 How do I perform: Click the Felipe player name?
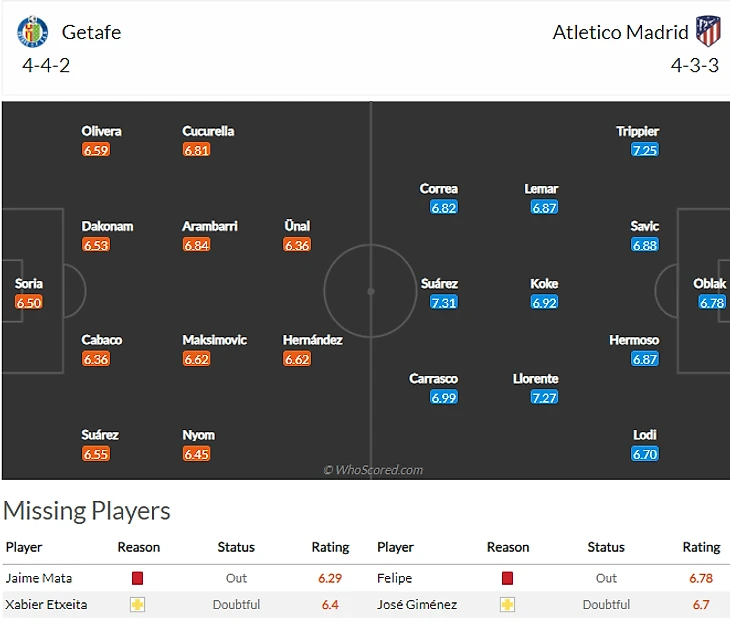click(394, 578)
